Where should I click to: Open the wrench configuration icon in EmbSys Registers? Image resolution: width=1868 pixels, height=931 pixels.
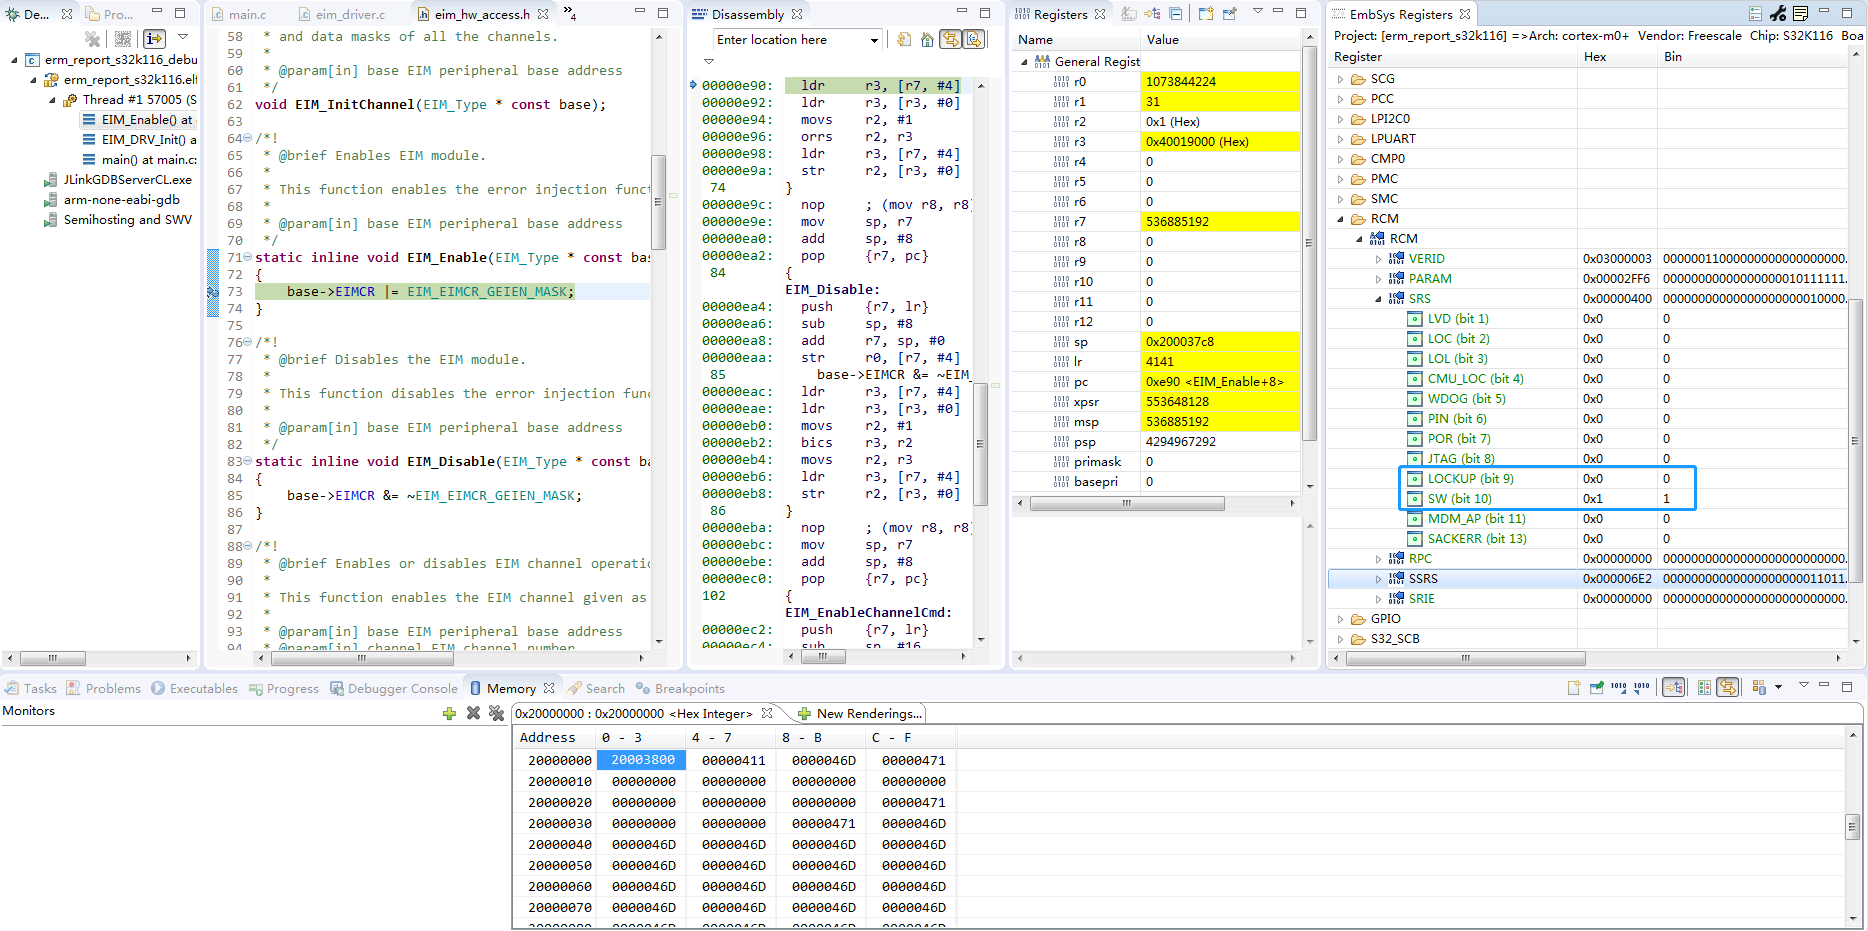[1778, 13]
